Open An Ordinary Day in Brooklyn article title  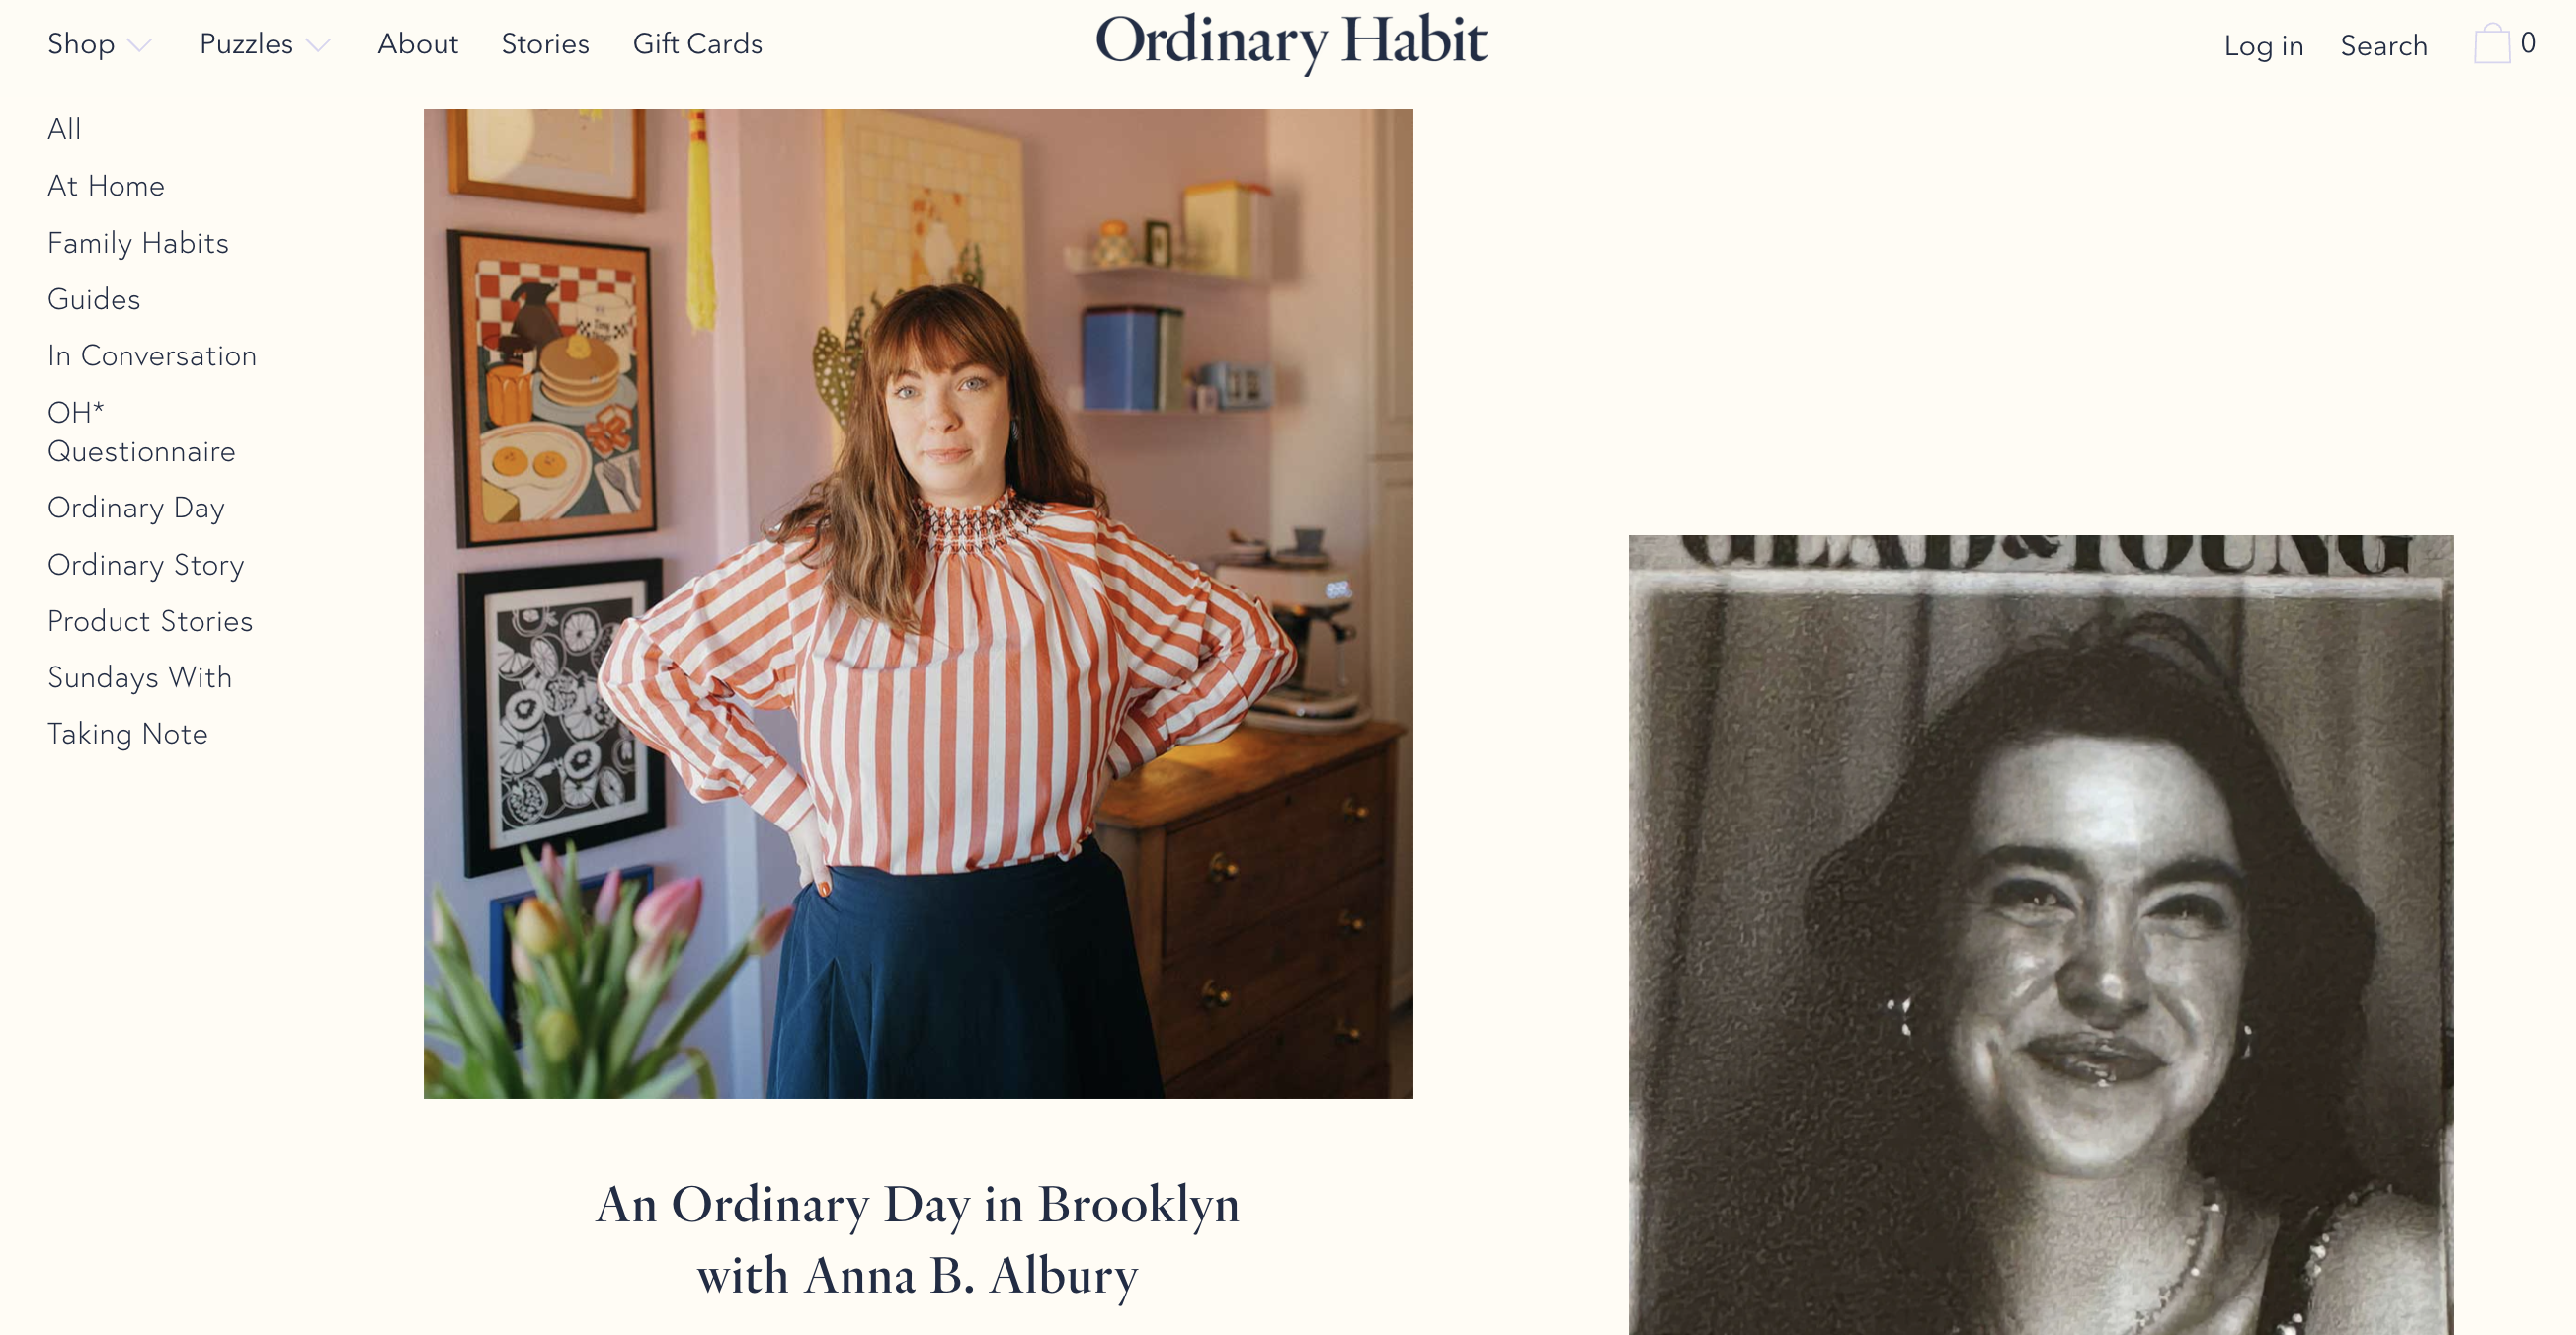click(x=918, y=1240)
